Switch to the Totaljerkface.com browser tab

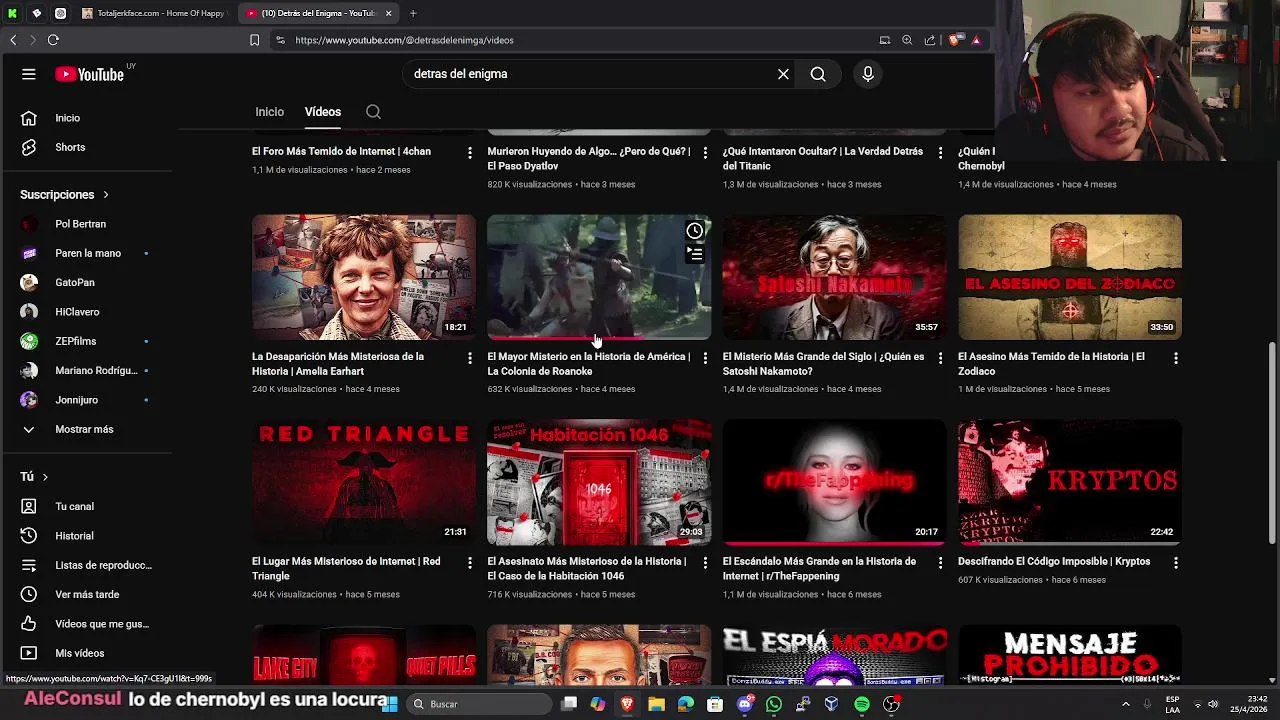coord(155,13)
